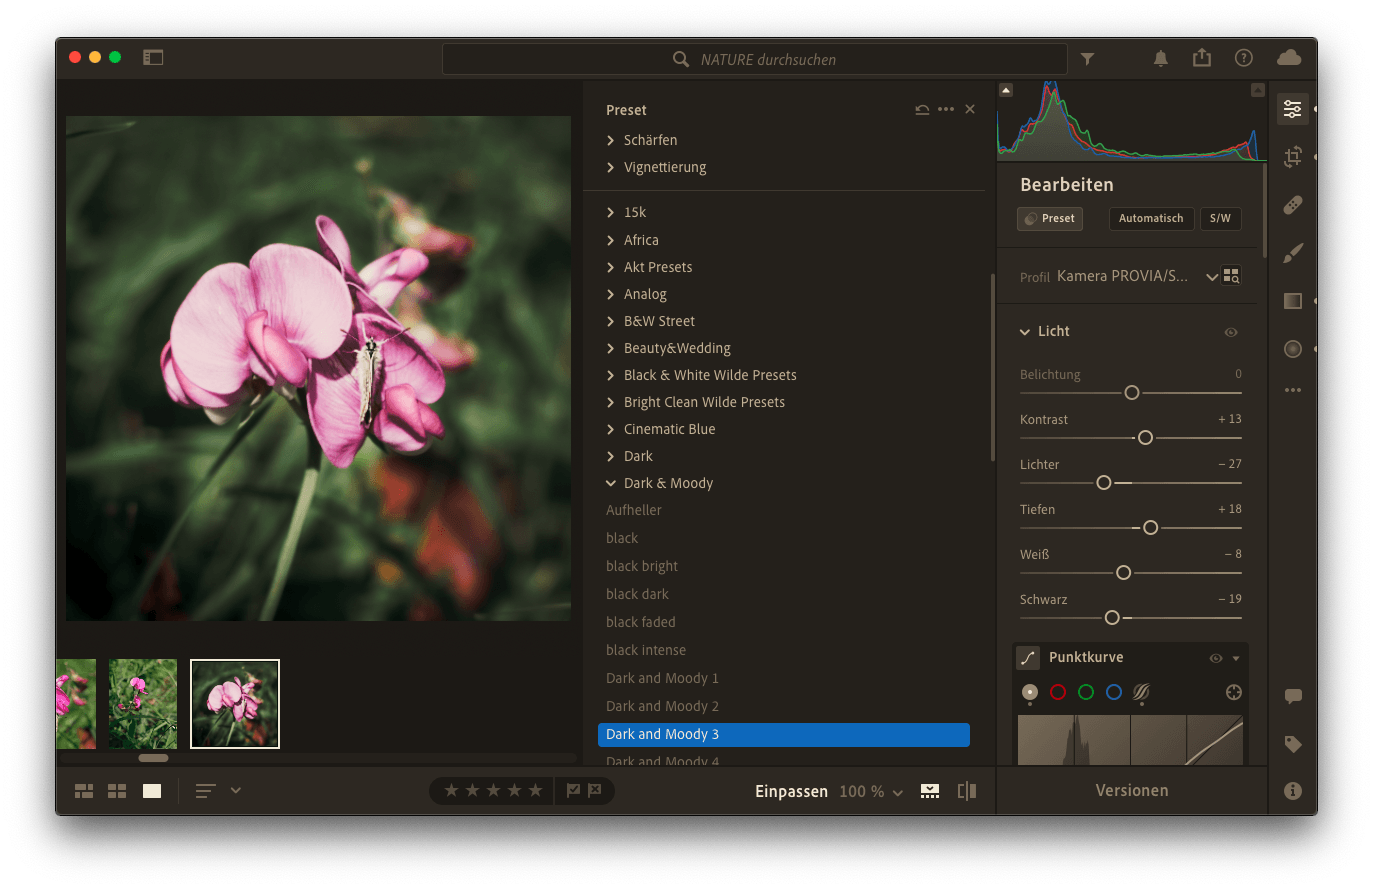Open the notifications bell
This screenshot has width=1373, height=889.
click(x=1160, y=59)
